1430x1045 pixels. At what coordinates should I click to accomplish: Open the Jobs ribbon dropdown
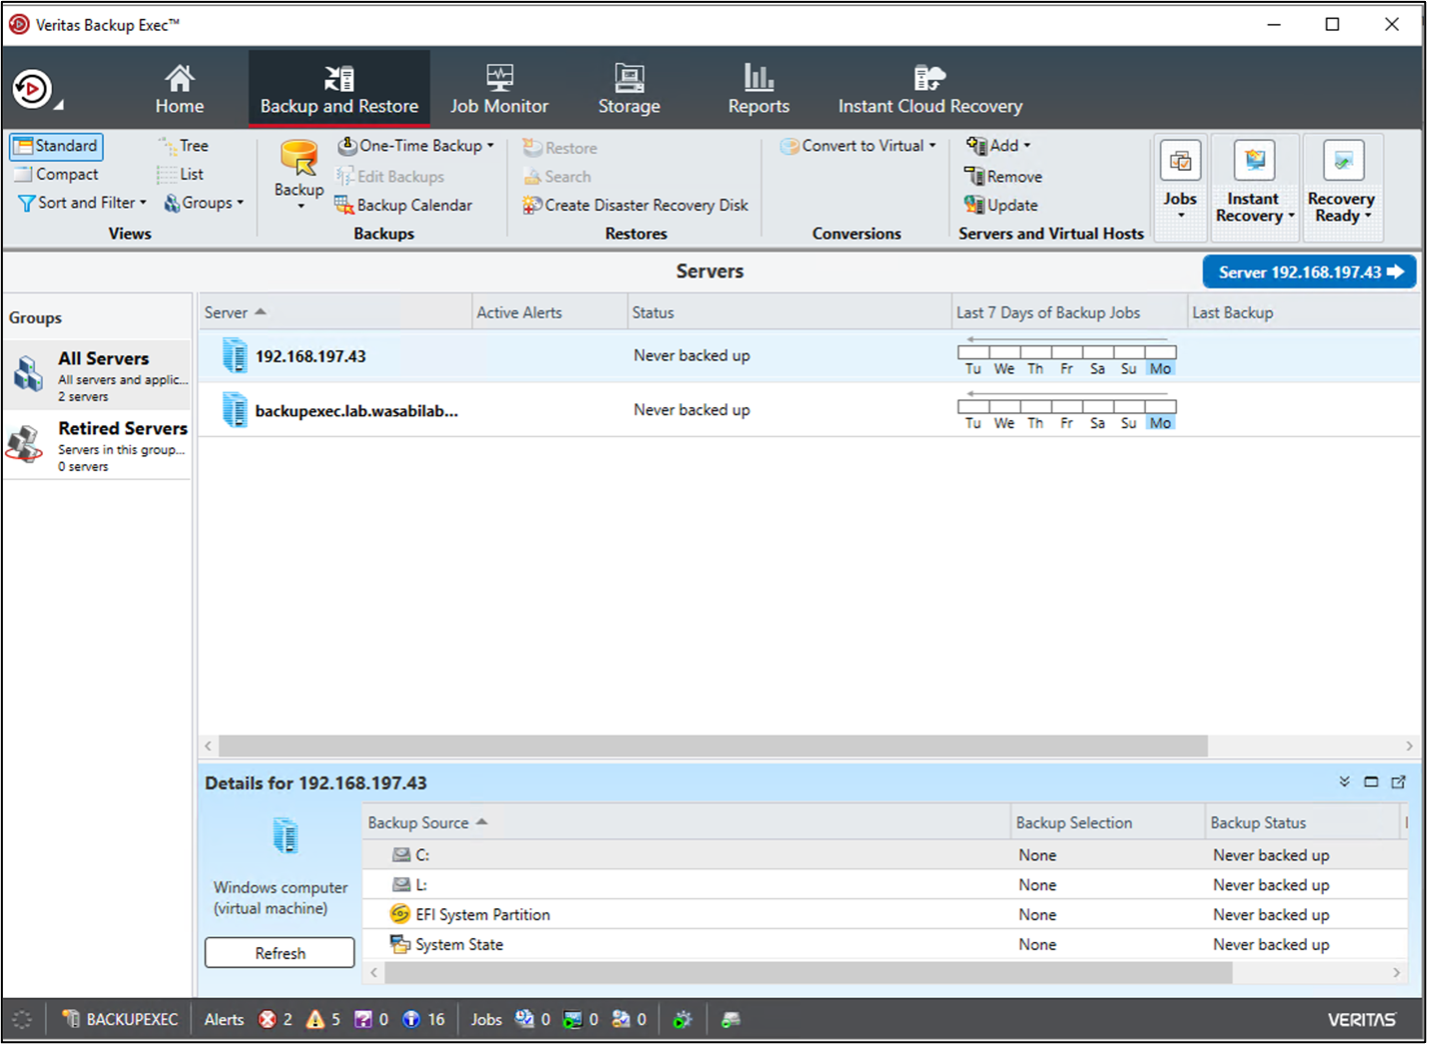[1180, 187]
